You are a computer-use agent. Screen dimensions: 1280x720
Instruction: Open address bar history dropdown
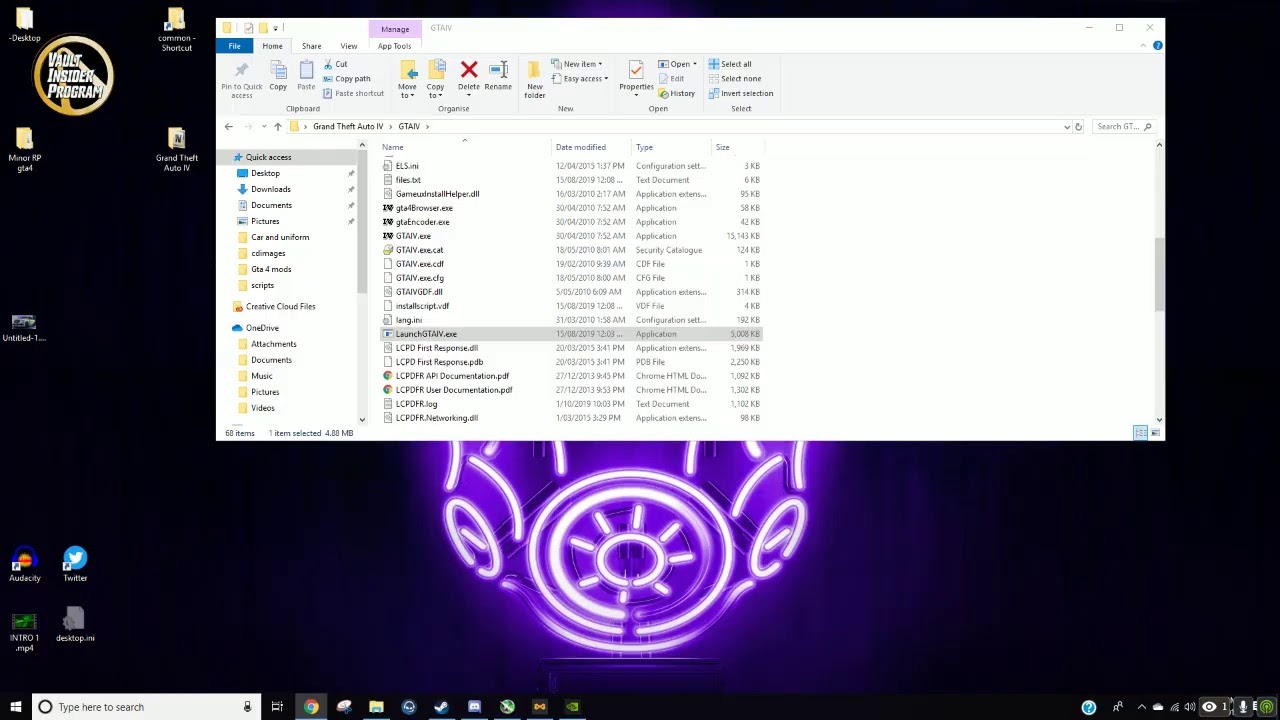pos(1067,127)
